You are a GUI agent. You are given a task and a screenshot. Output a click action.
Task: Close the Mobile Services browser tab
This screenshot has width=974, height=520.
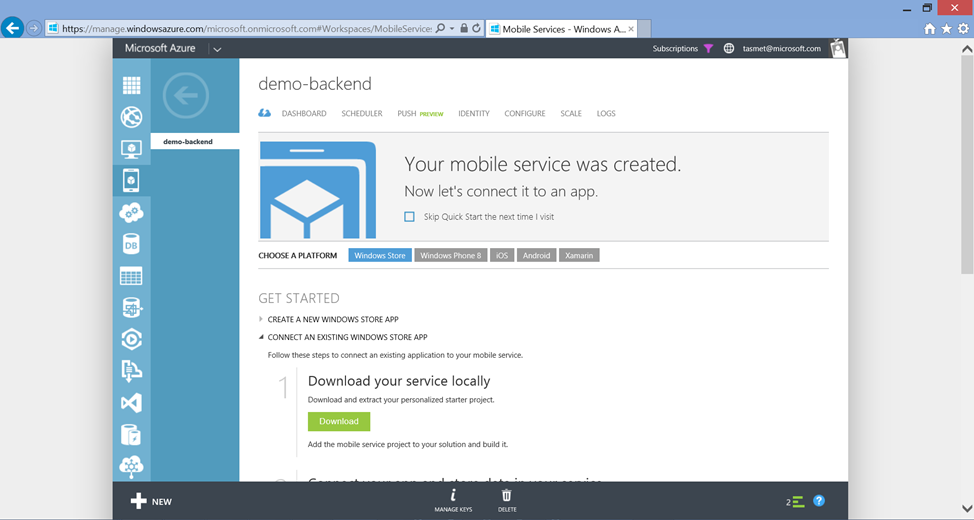[631, 29]
